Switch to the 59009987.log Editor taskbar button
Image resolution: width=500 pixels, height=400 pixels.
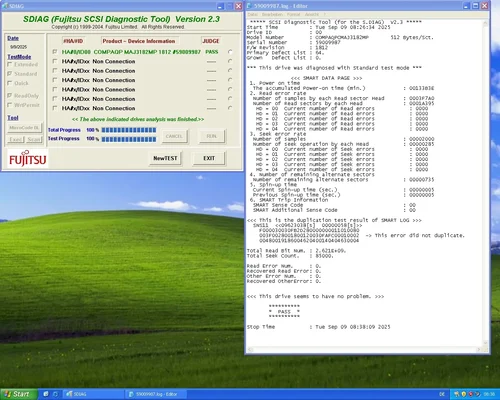point(157,394)
